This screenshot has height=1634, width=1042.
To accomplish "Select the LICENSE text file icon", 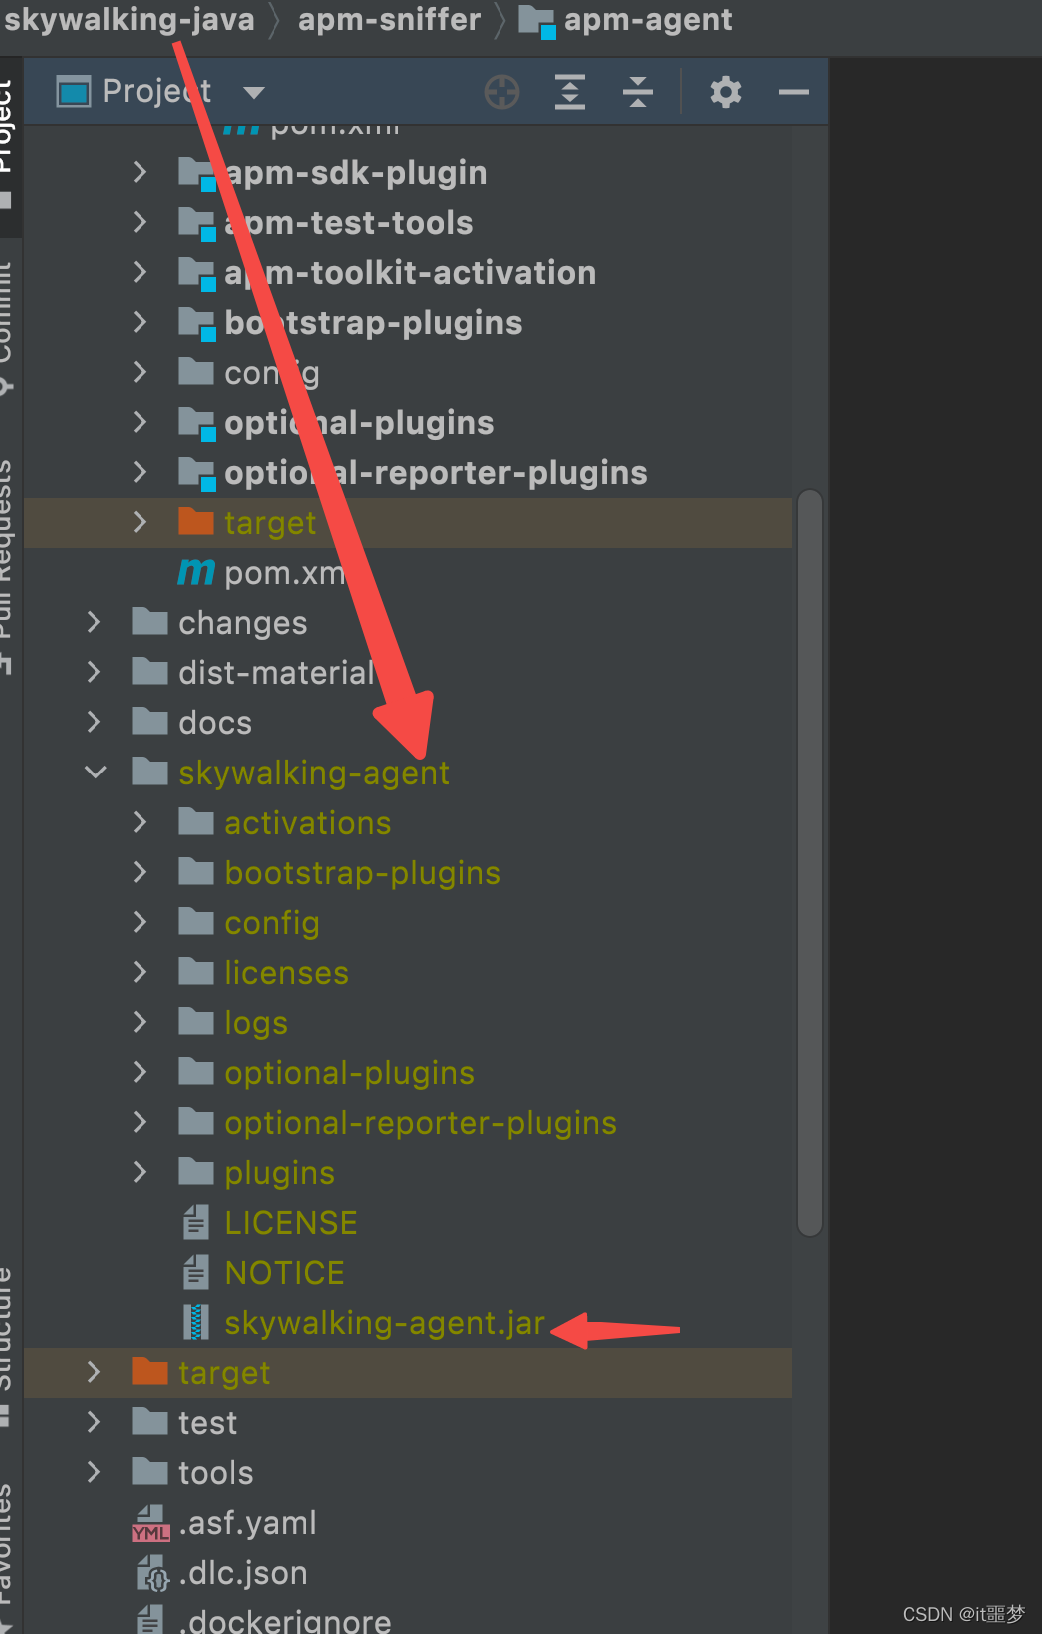I will pos(196,1222).
